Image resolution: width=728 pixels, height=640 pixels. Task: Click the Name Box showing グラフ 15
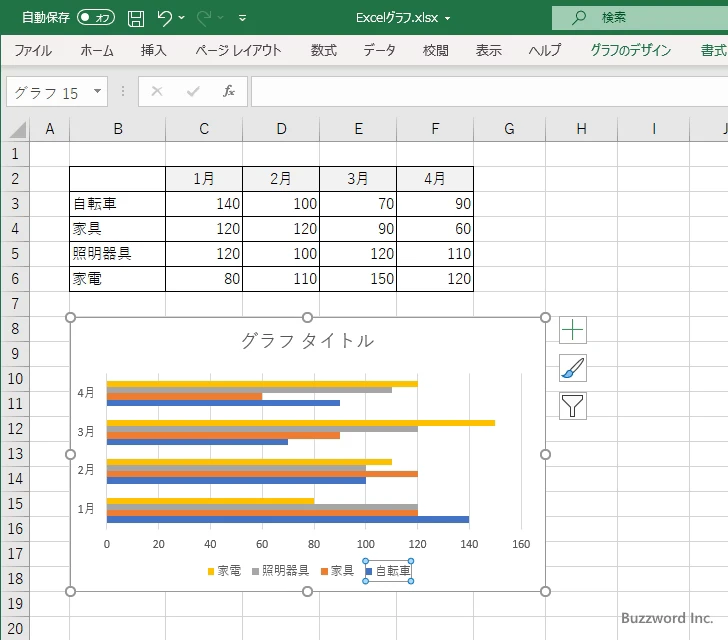50,92
